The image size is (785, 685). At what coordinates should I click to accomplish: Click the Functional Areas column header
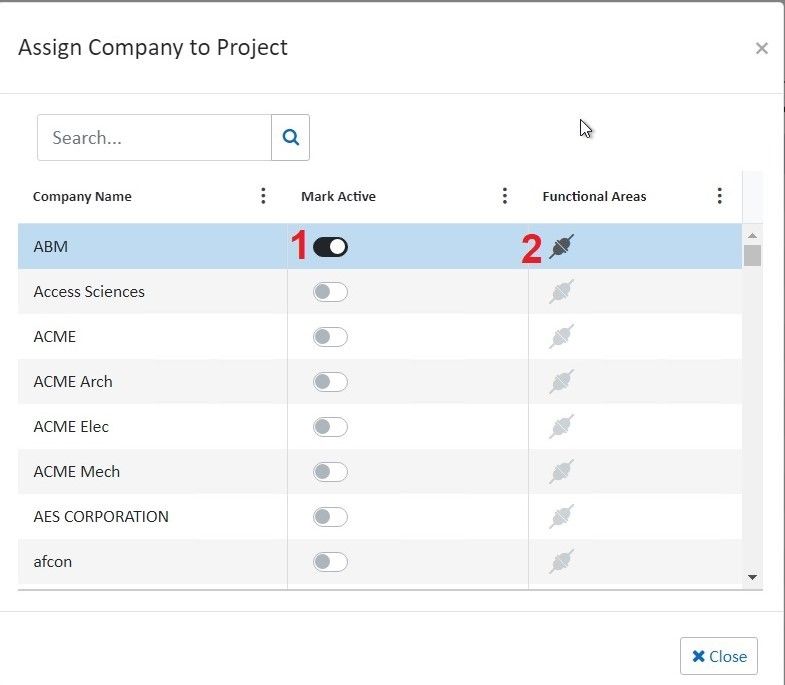594,196
